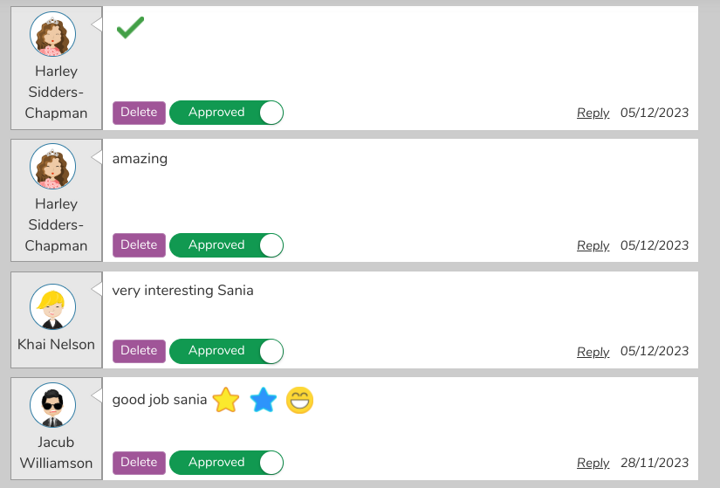The image size is (720, 488).
Task: Click the blue star emoji in Jacub's comment
Action: [263, 400]
